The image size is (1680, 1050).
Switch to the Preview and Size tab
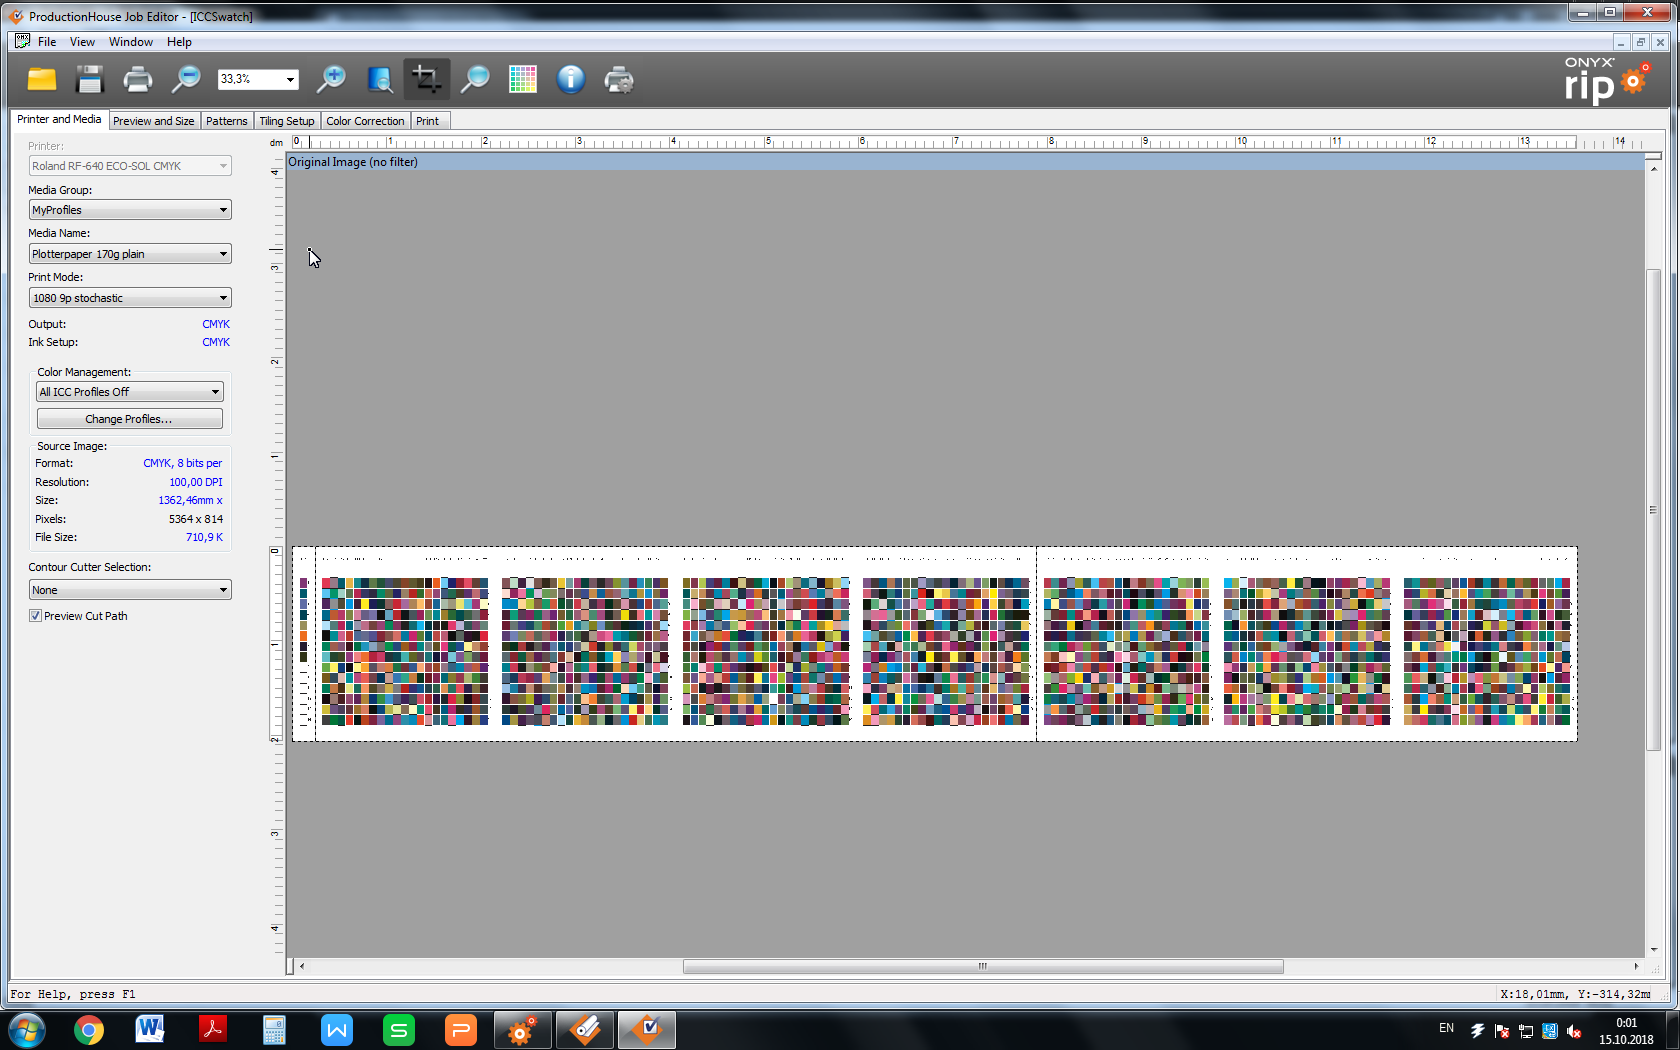click(x=154, y=121)
